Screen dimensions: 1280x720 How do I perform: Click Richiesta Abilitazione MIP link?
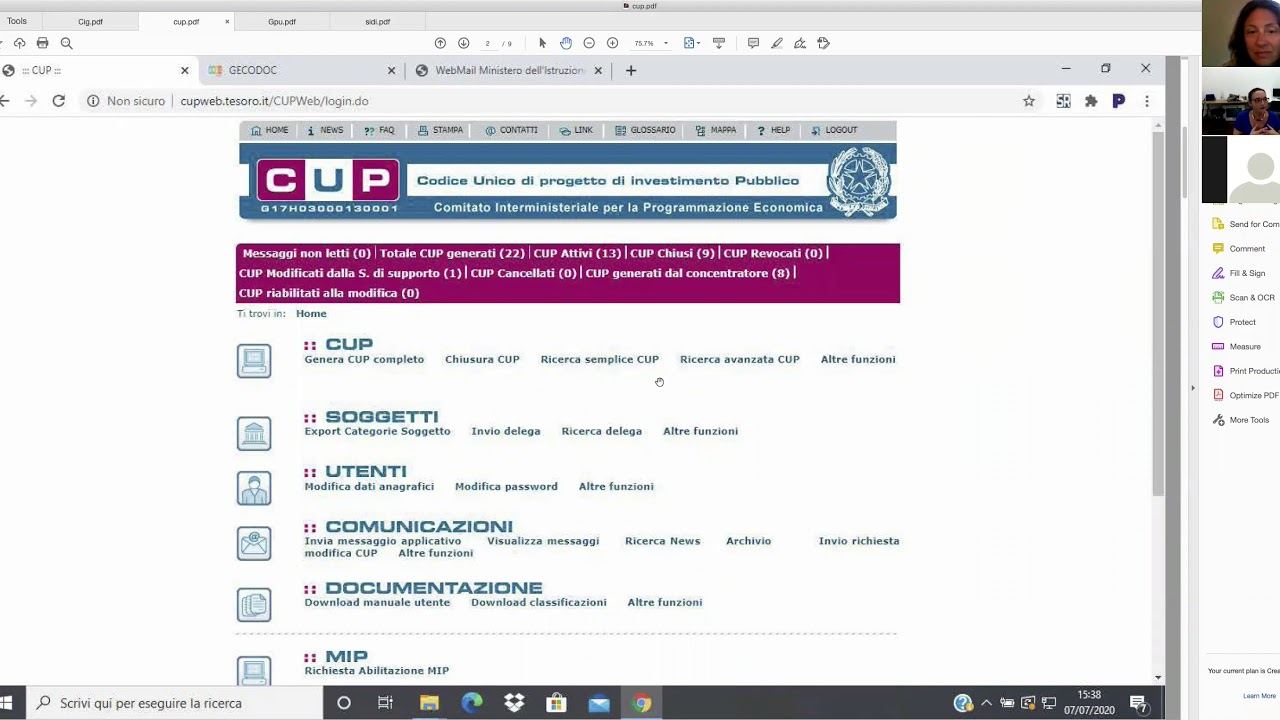[377, 671]
